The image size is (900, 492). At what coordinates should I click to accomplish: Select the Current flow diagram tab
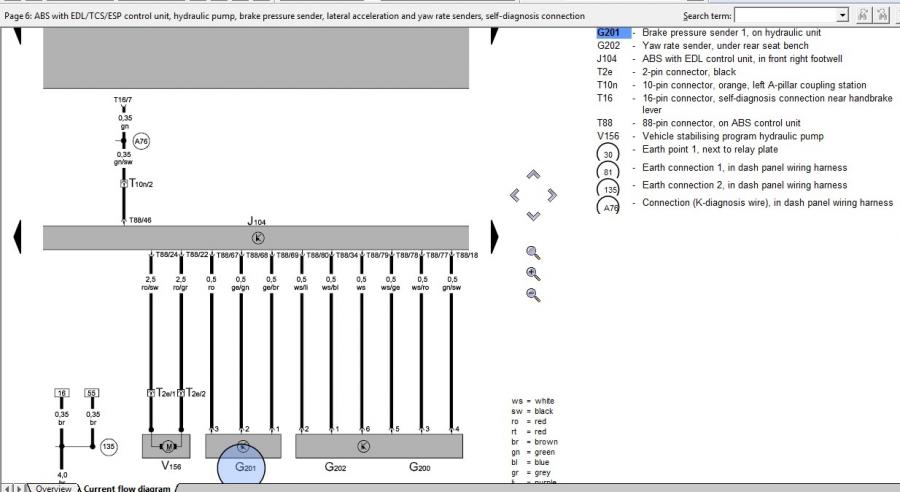(126, 488)
